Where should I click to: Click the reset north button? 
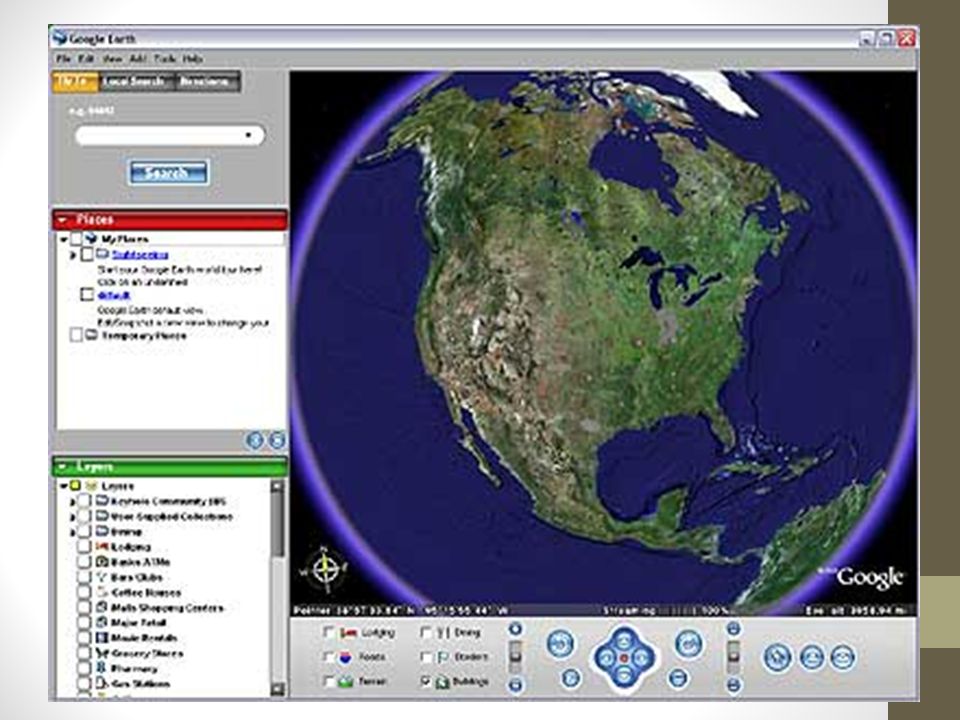571,678
